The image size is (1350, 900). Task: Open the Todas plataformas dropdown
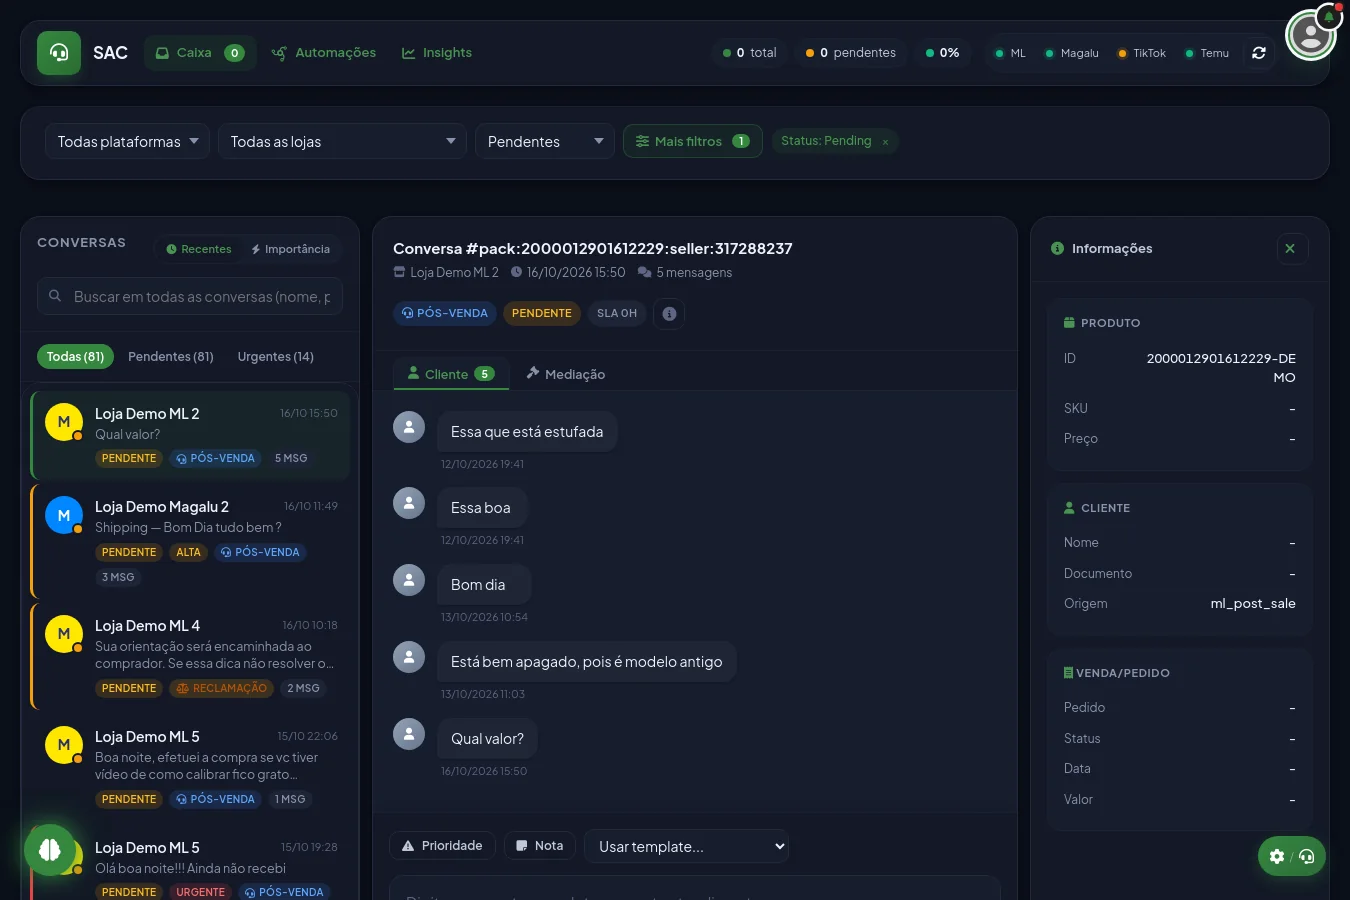pyautogui.click(x=127, y=141)
